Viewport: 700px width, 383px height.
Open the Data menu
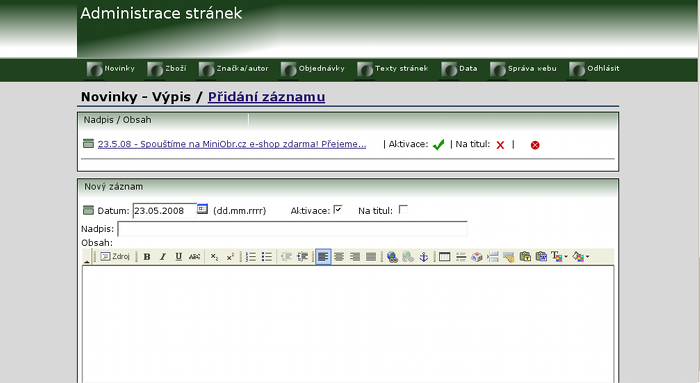click(459, 69)
